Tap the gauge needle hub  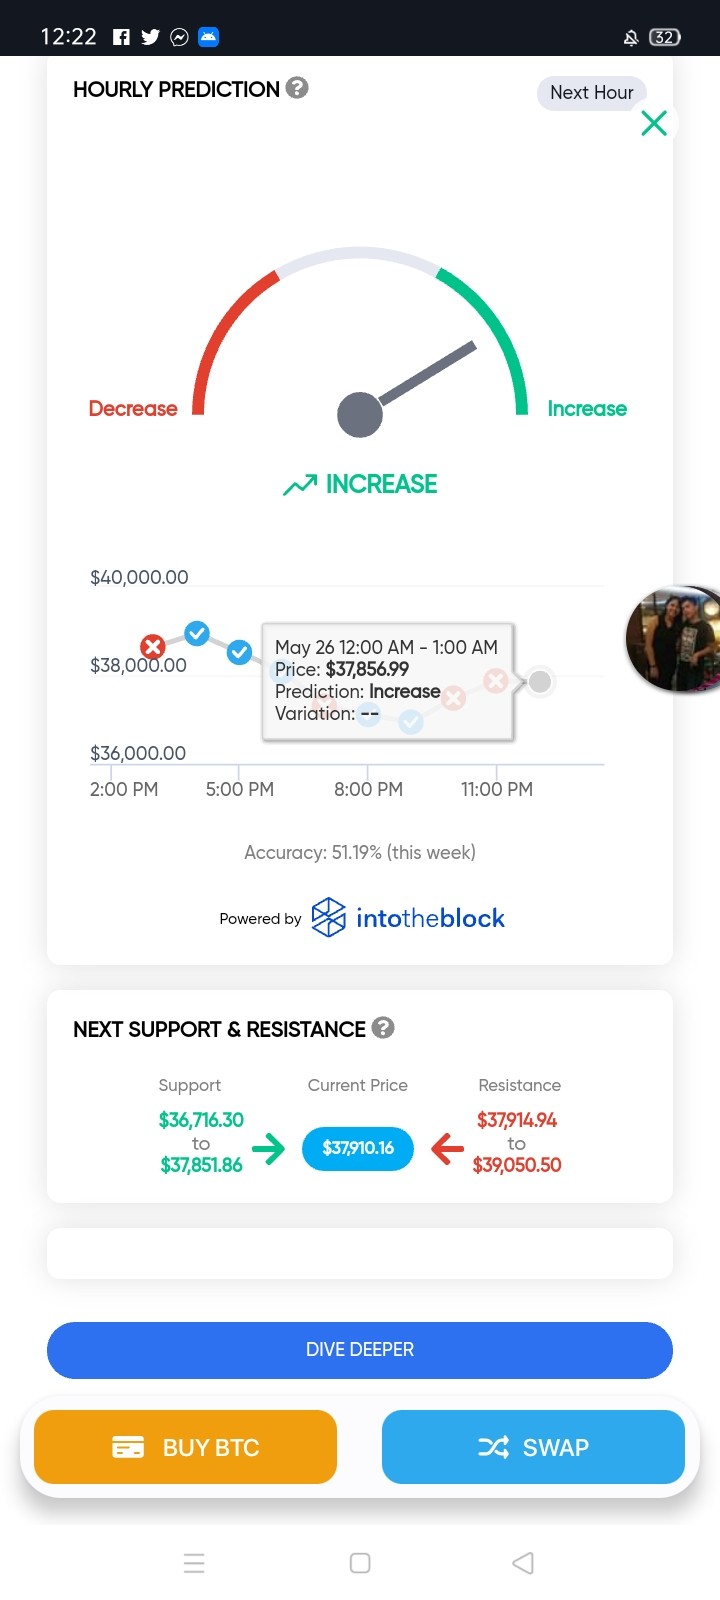tap(360, 415)
